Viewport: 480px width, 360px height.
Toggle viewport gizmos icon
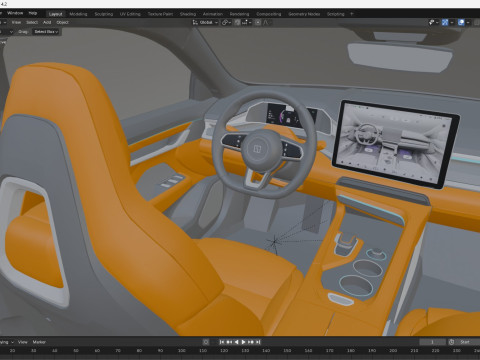pyautogui.click(x=445, y=22)
